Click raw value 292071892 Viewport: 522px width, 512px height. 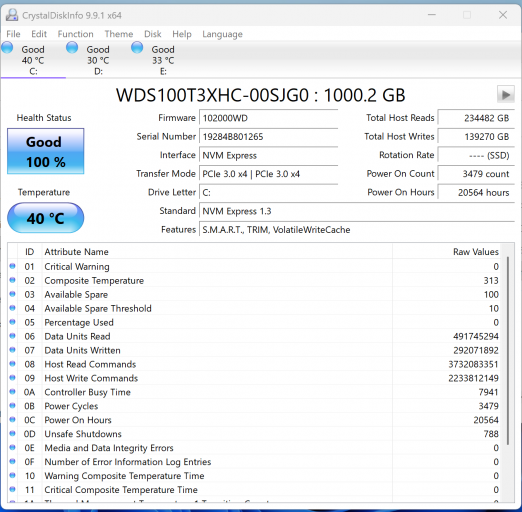pyautogui.click(x=476, y=350)
